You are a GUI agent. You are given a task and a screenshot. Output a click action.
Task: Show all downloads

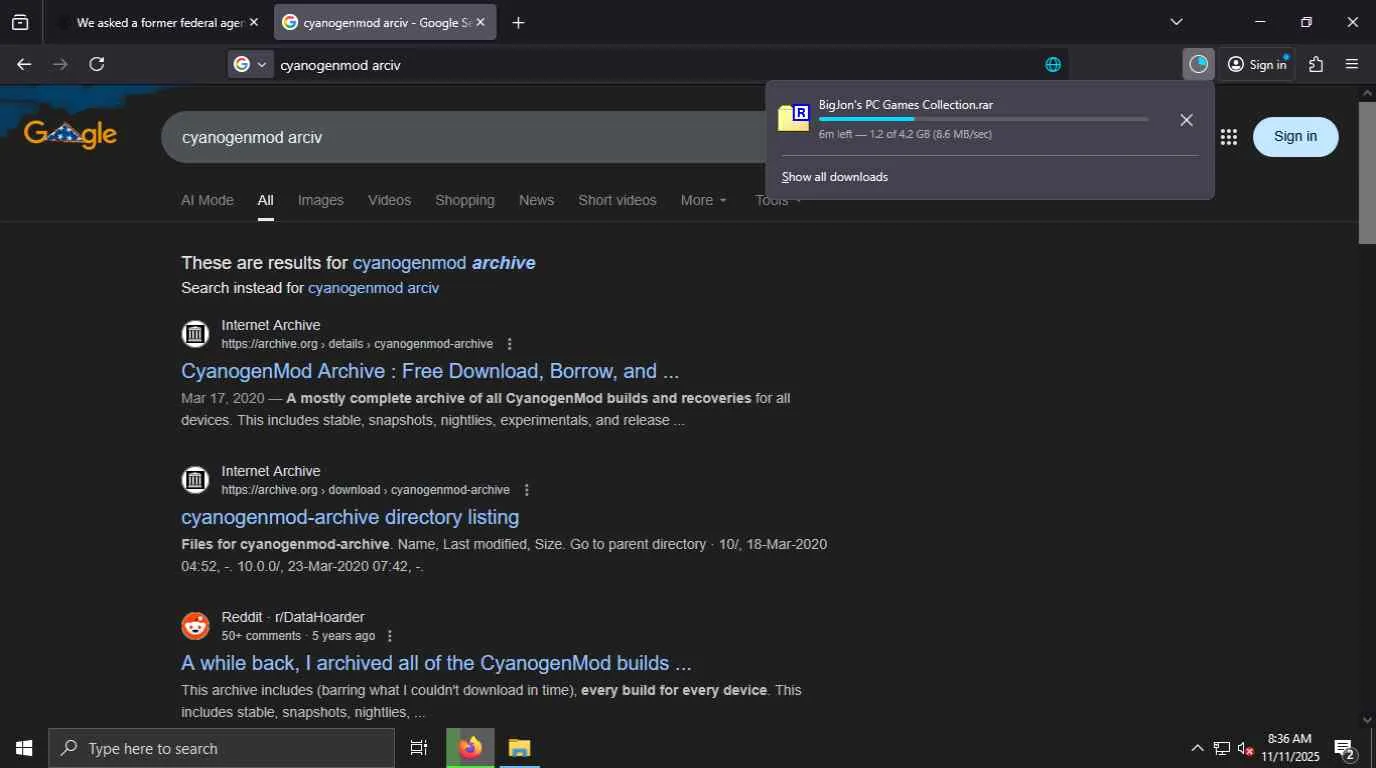pos(834,177)
